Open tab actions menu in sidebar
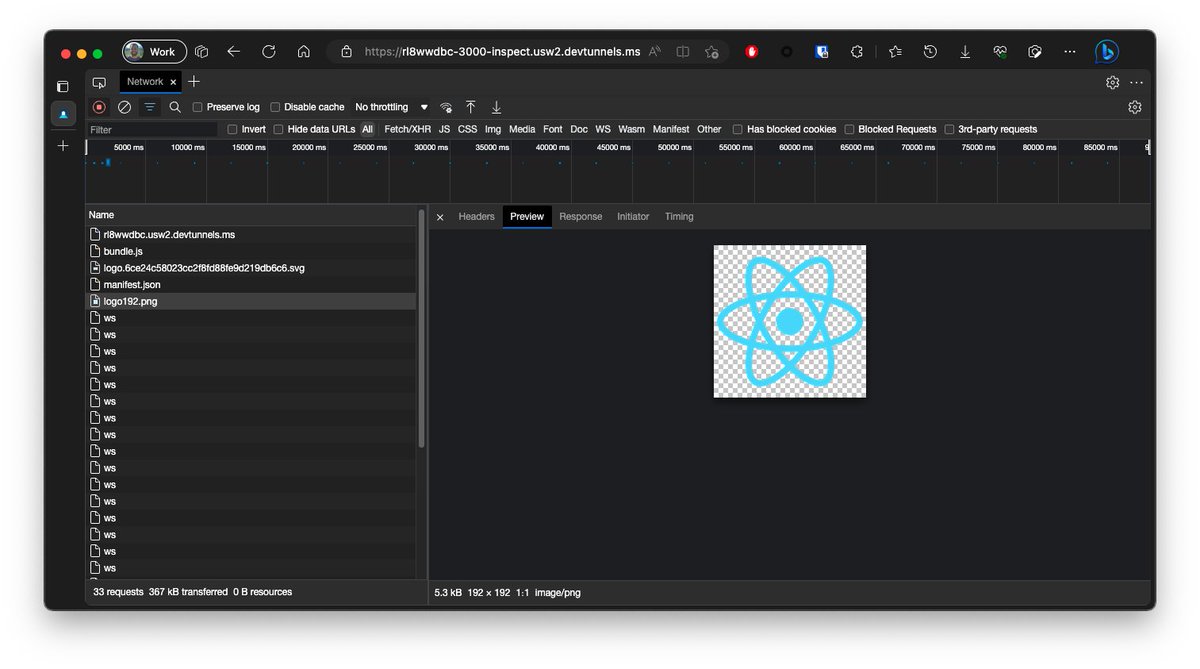This screenshot has width=1200, height=669. pyautogui.click(x=63, y=87)
